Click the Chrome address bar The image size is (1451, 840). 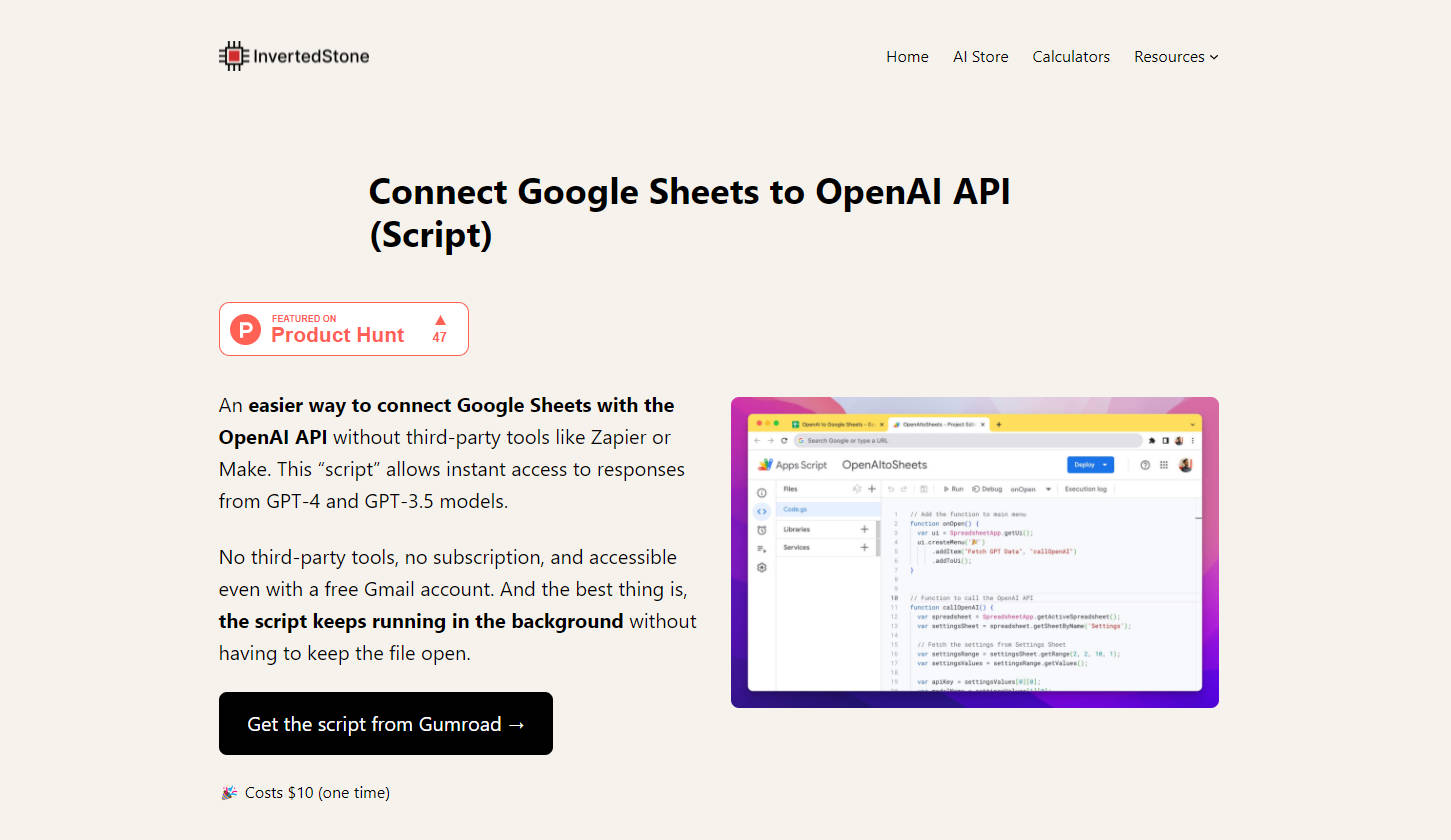click(969, 440)
